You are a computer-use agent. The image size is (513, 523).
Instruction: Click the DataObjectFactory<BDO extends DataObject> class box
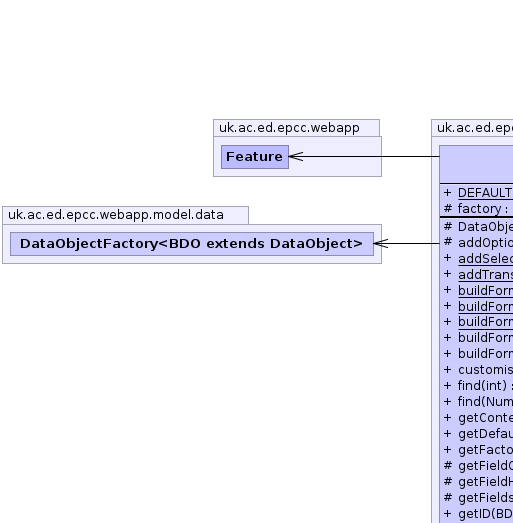pos(192,244)
